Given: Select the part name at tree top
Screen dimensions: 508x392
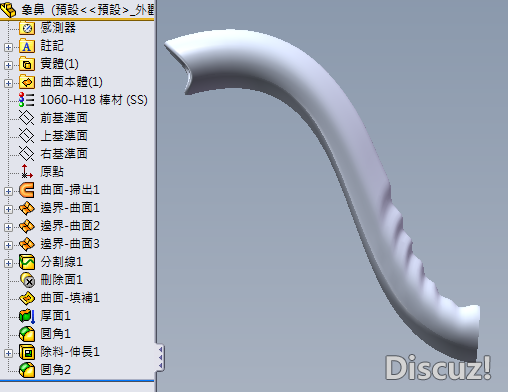Looking at the screenshot, I should 87,10.
